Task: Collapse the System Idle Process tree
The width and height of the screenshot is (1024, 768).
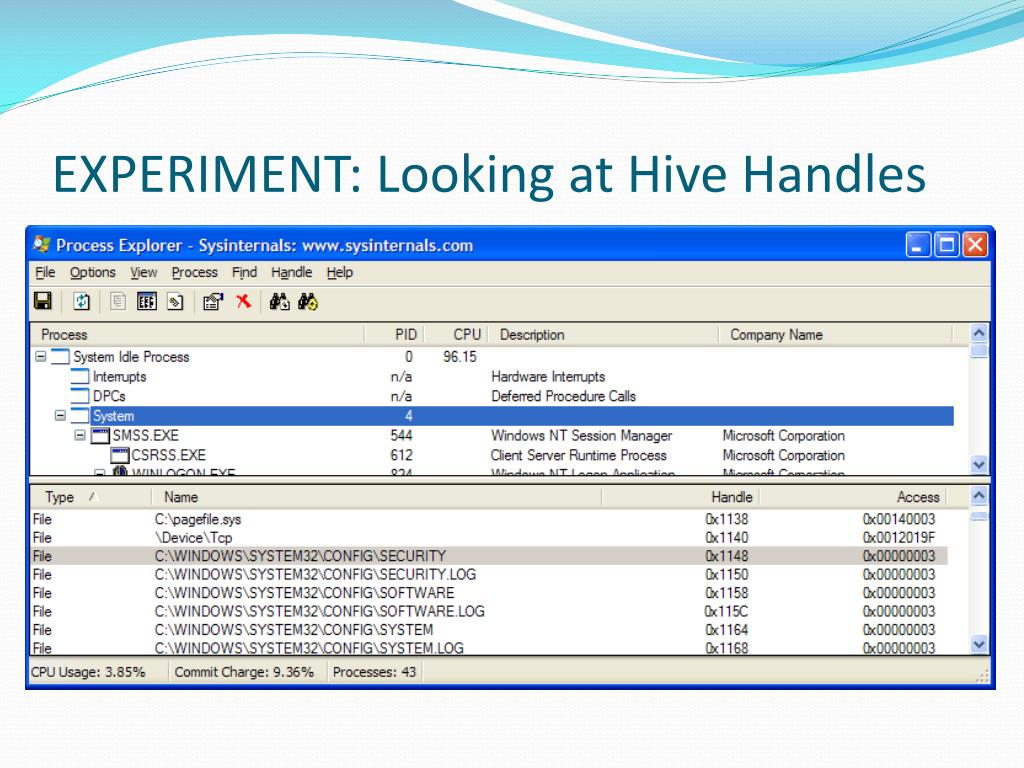Action: 40,357
